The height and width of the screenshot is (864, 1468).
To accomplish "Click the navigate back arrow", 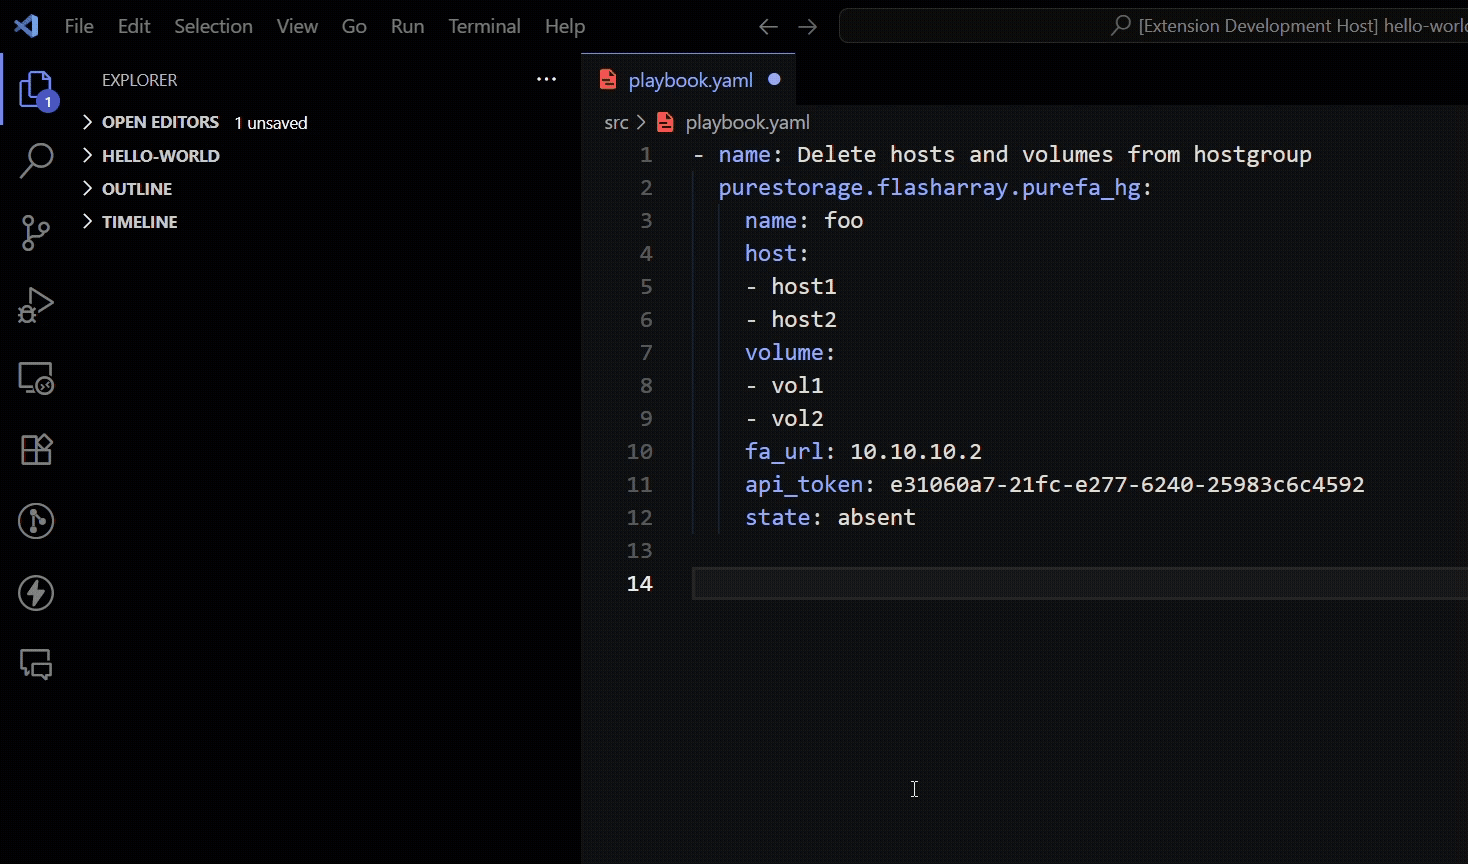I will (767, 26).
